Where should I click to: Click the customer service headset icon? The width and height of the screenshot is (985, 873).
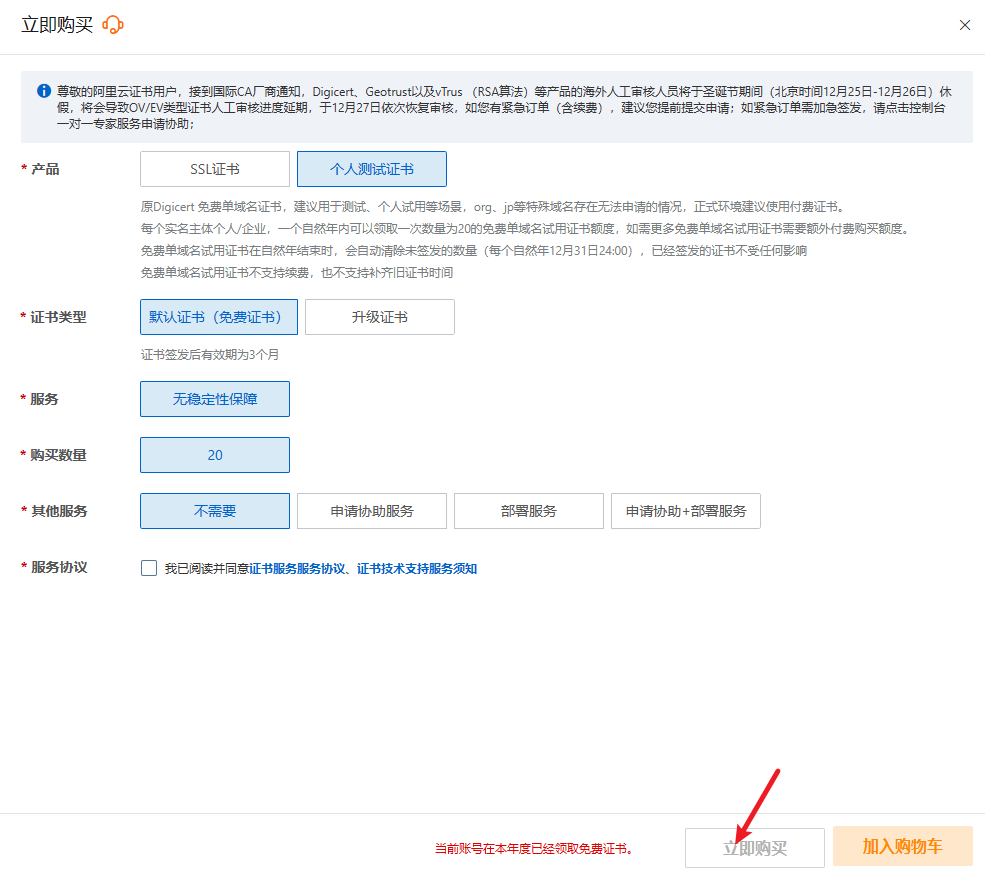click(113, 25)
